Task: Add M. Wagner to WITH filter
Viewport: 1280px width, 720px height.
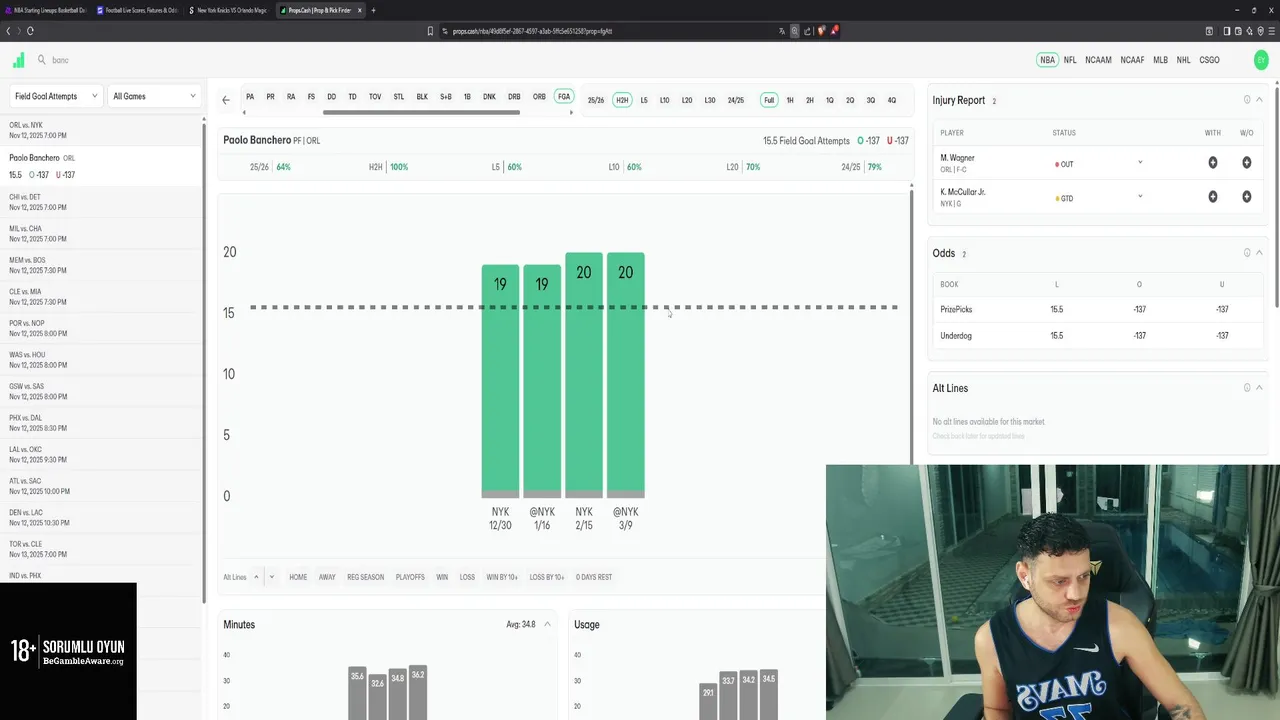Action: pos(1213,163)
